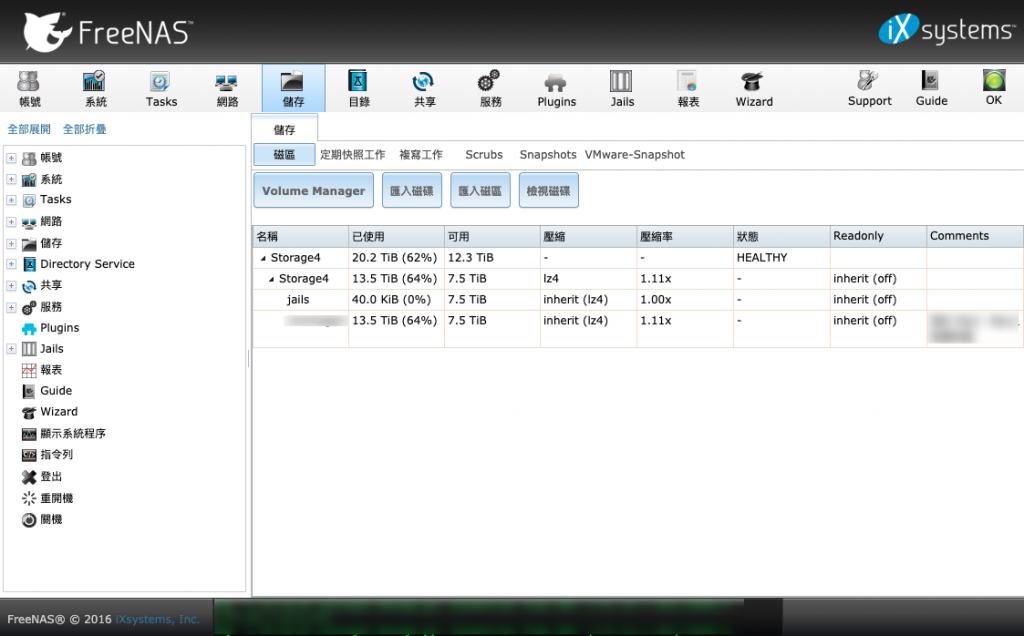Switch to the 定期快照工作 tab
This screenshot has width=1024, height=636.
tap(353, 155)
